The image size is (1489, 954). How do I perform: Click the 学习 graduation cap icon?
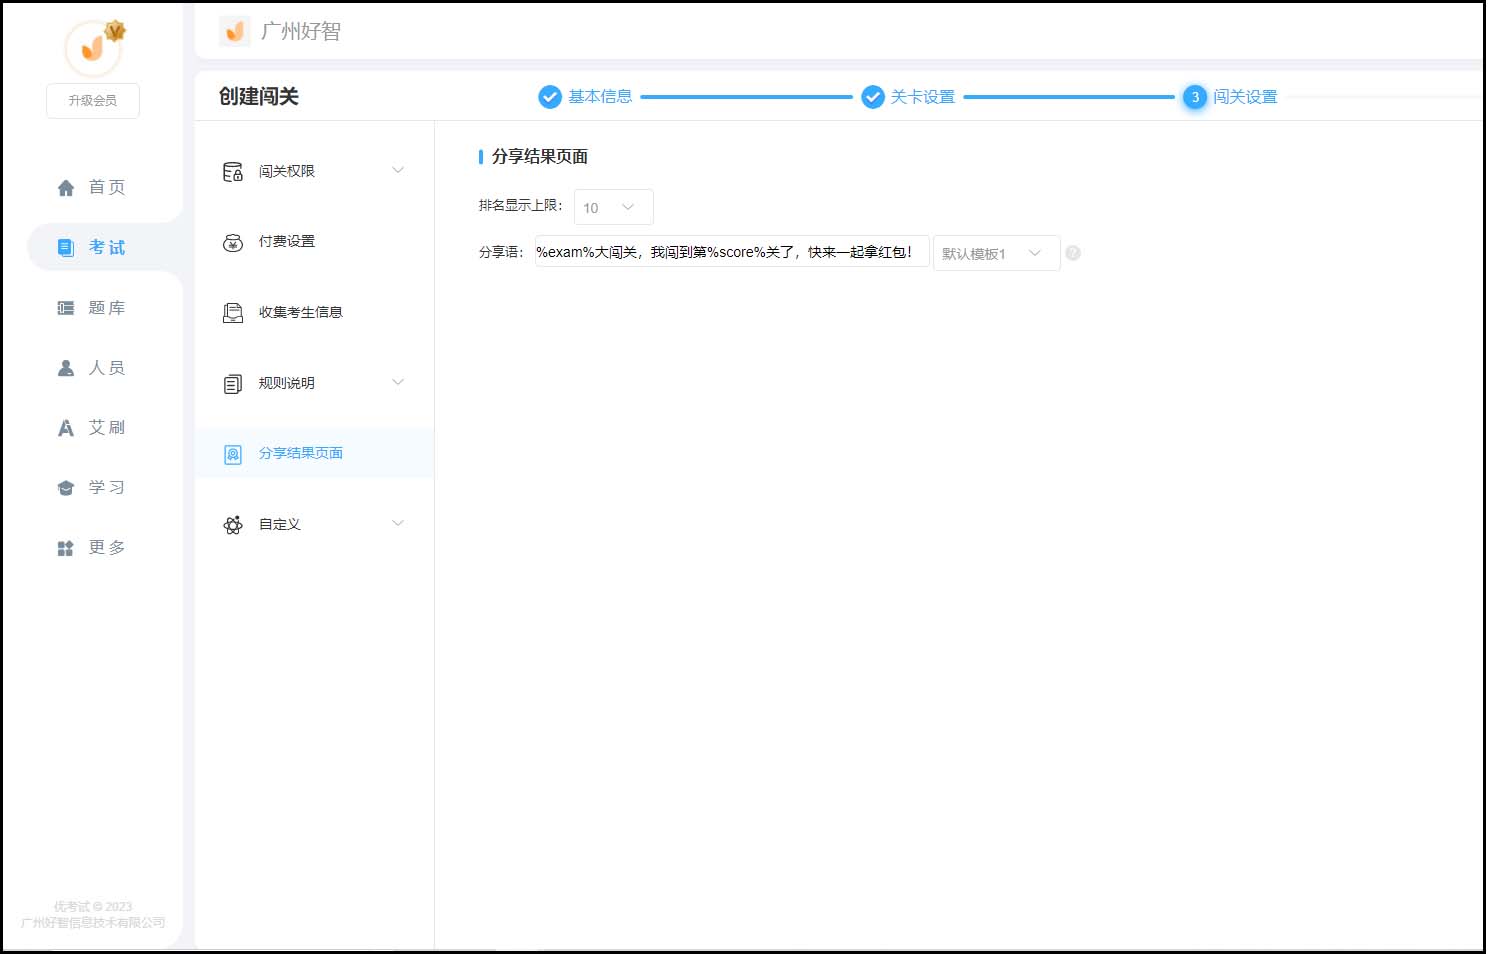(x=66, y=488)
